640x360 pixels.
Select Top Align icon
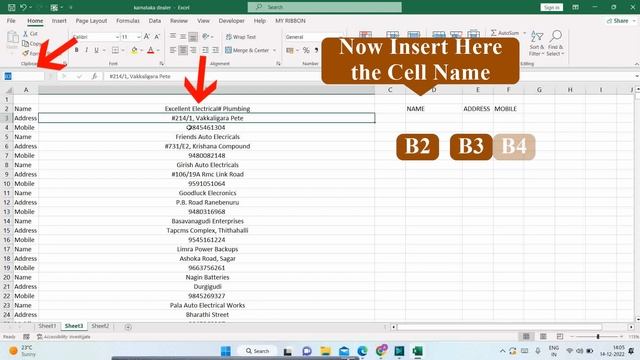pyautogui.click(x=173, y=37)
